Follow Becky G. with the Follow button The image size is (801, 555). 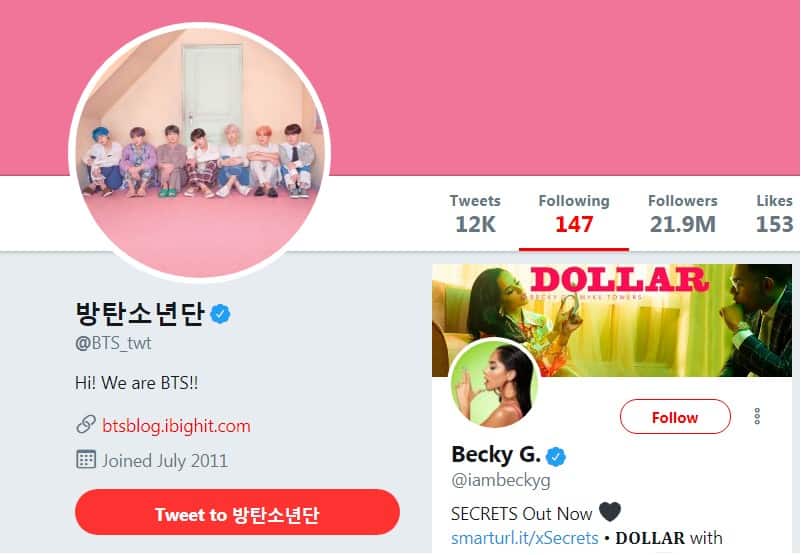[x=675, y=417]
